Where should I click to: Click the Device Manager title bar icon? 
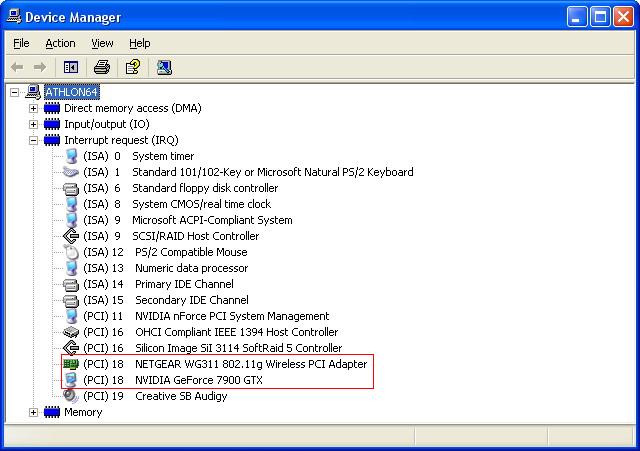click(14, 16)
